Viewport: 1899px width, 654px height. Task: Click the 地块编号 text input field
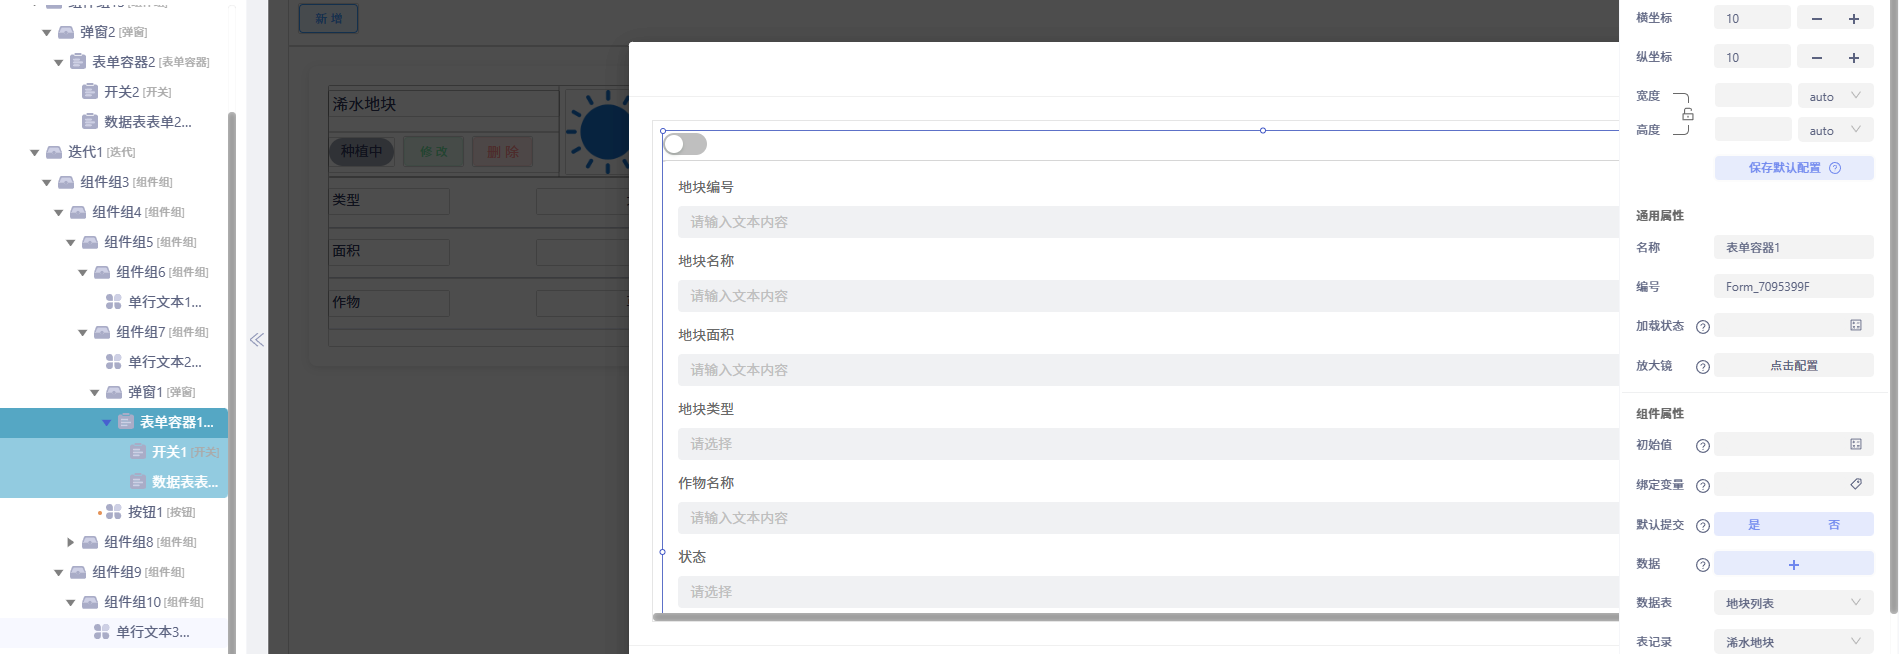(x=1140, y=222)
